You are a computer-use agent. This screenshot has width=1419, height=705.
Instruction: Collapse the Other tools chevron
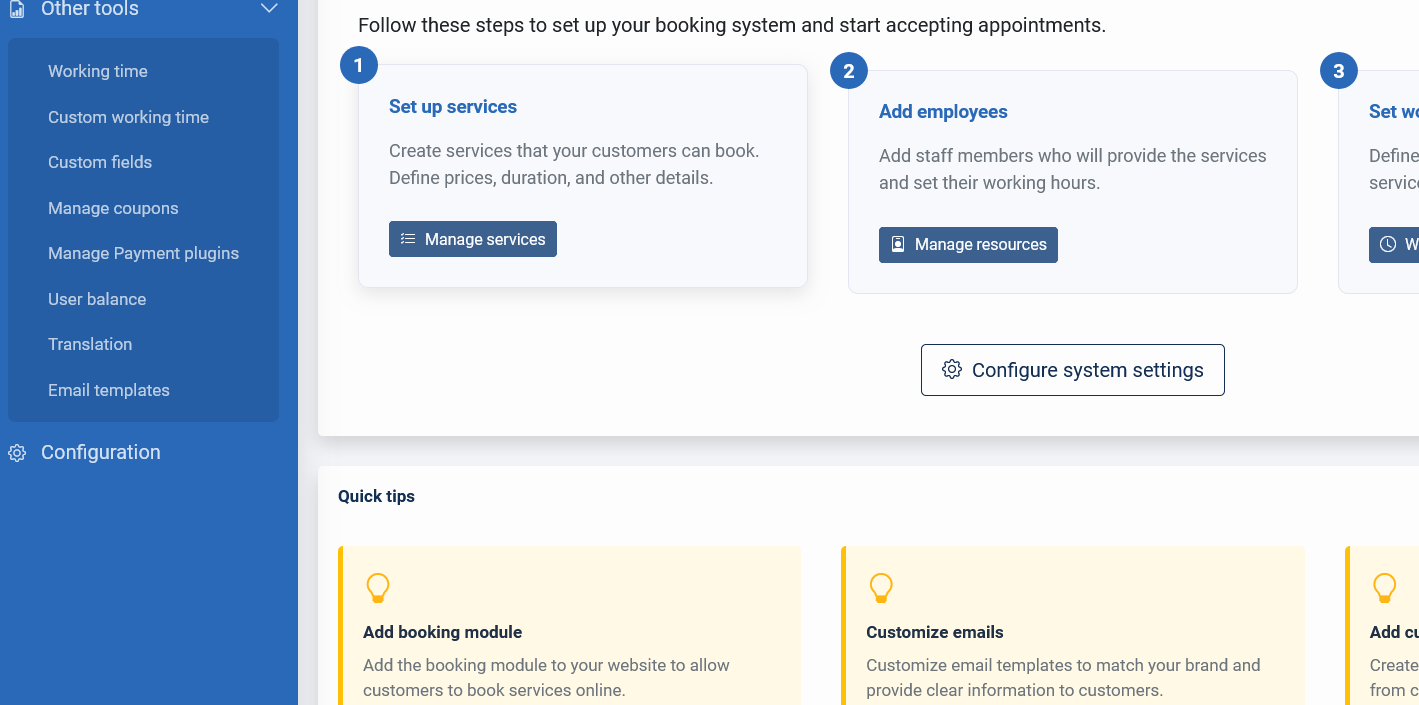pyautogui.click(x=268, y=9)
